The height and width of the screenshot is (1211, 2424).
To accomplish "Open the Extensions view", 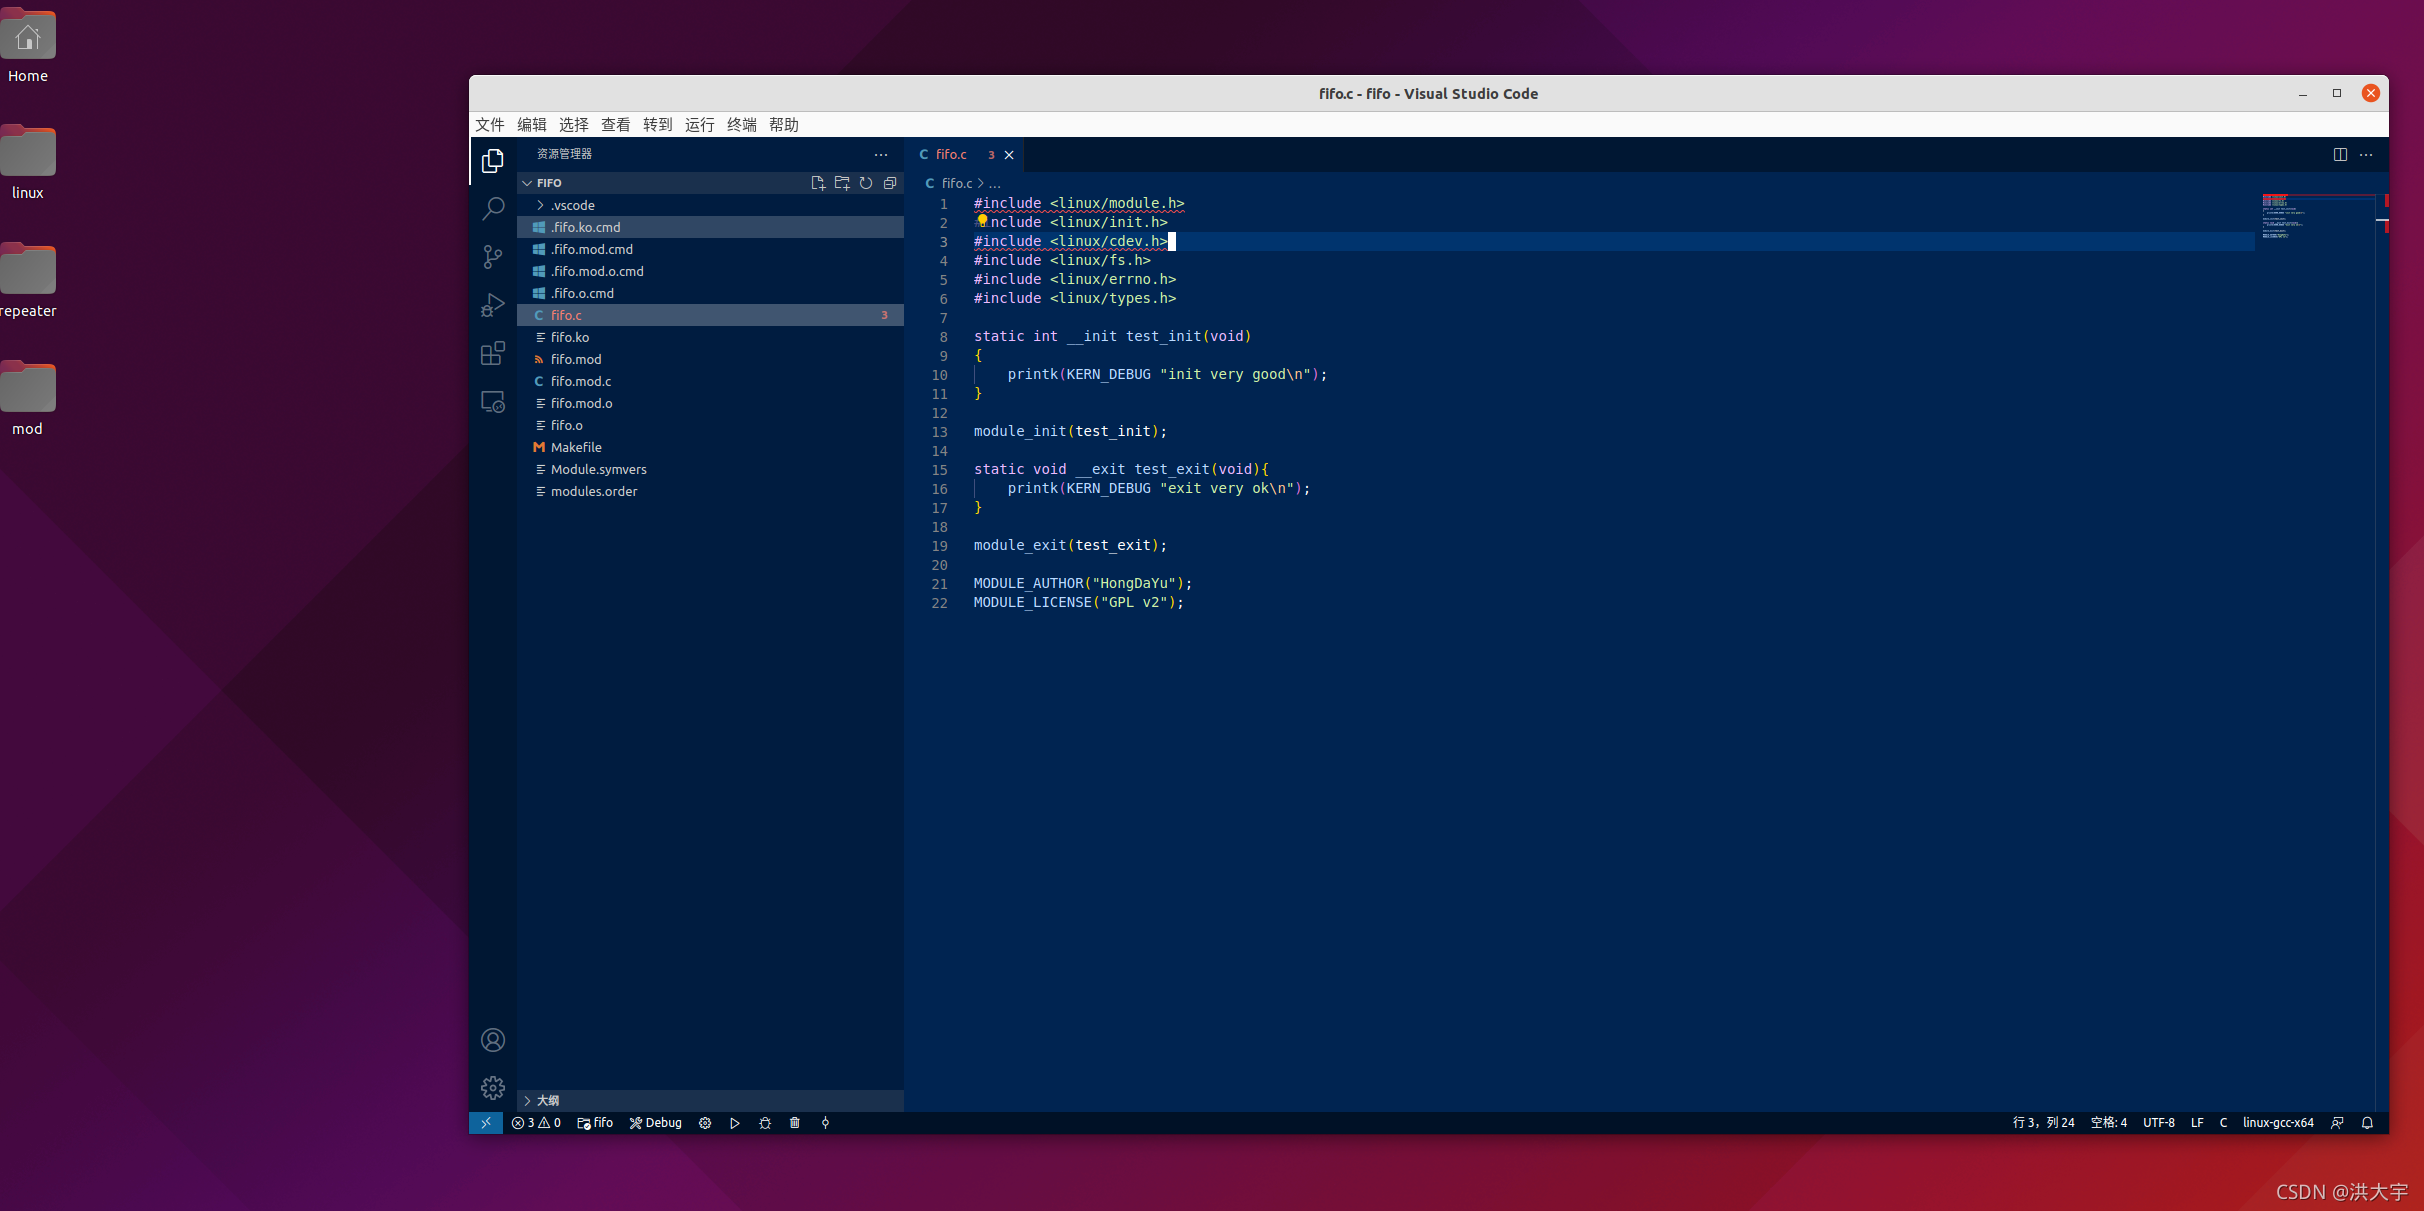I will click(493, 353).
